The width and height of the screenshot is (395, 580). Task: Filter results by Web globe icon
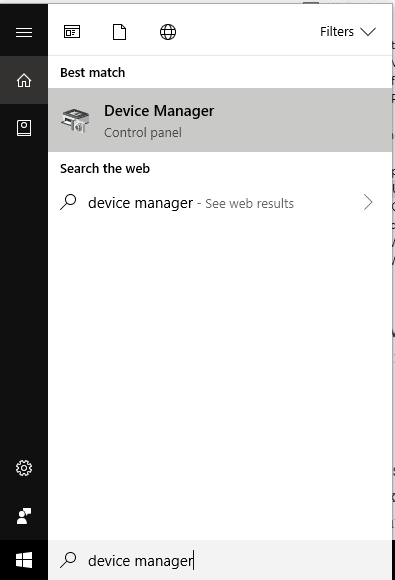(168, 32)
